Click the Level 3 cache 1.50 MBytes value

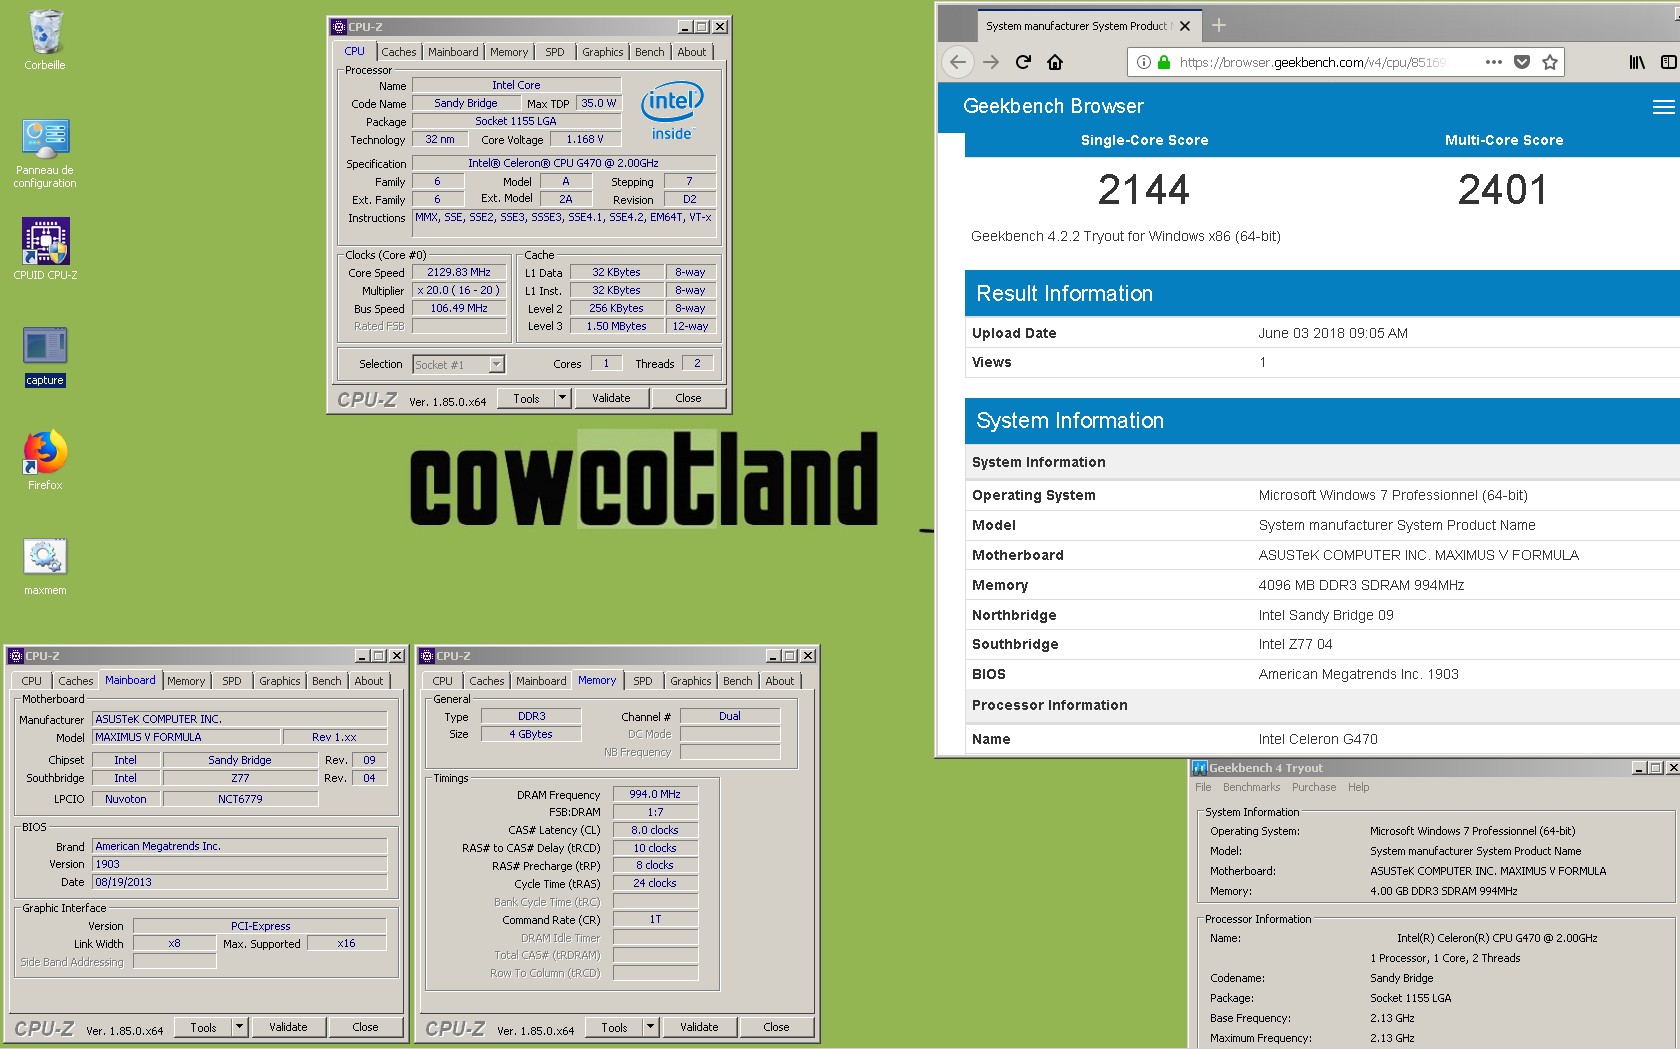click(617, 326)
